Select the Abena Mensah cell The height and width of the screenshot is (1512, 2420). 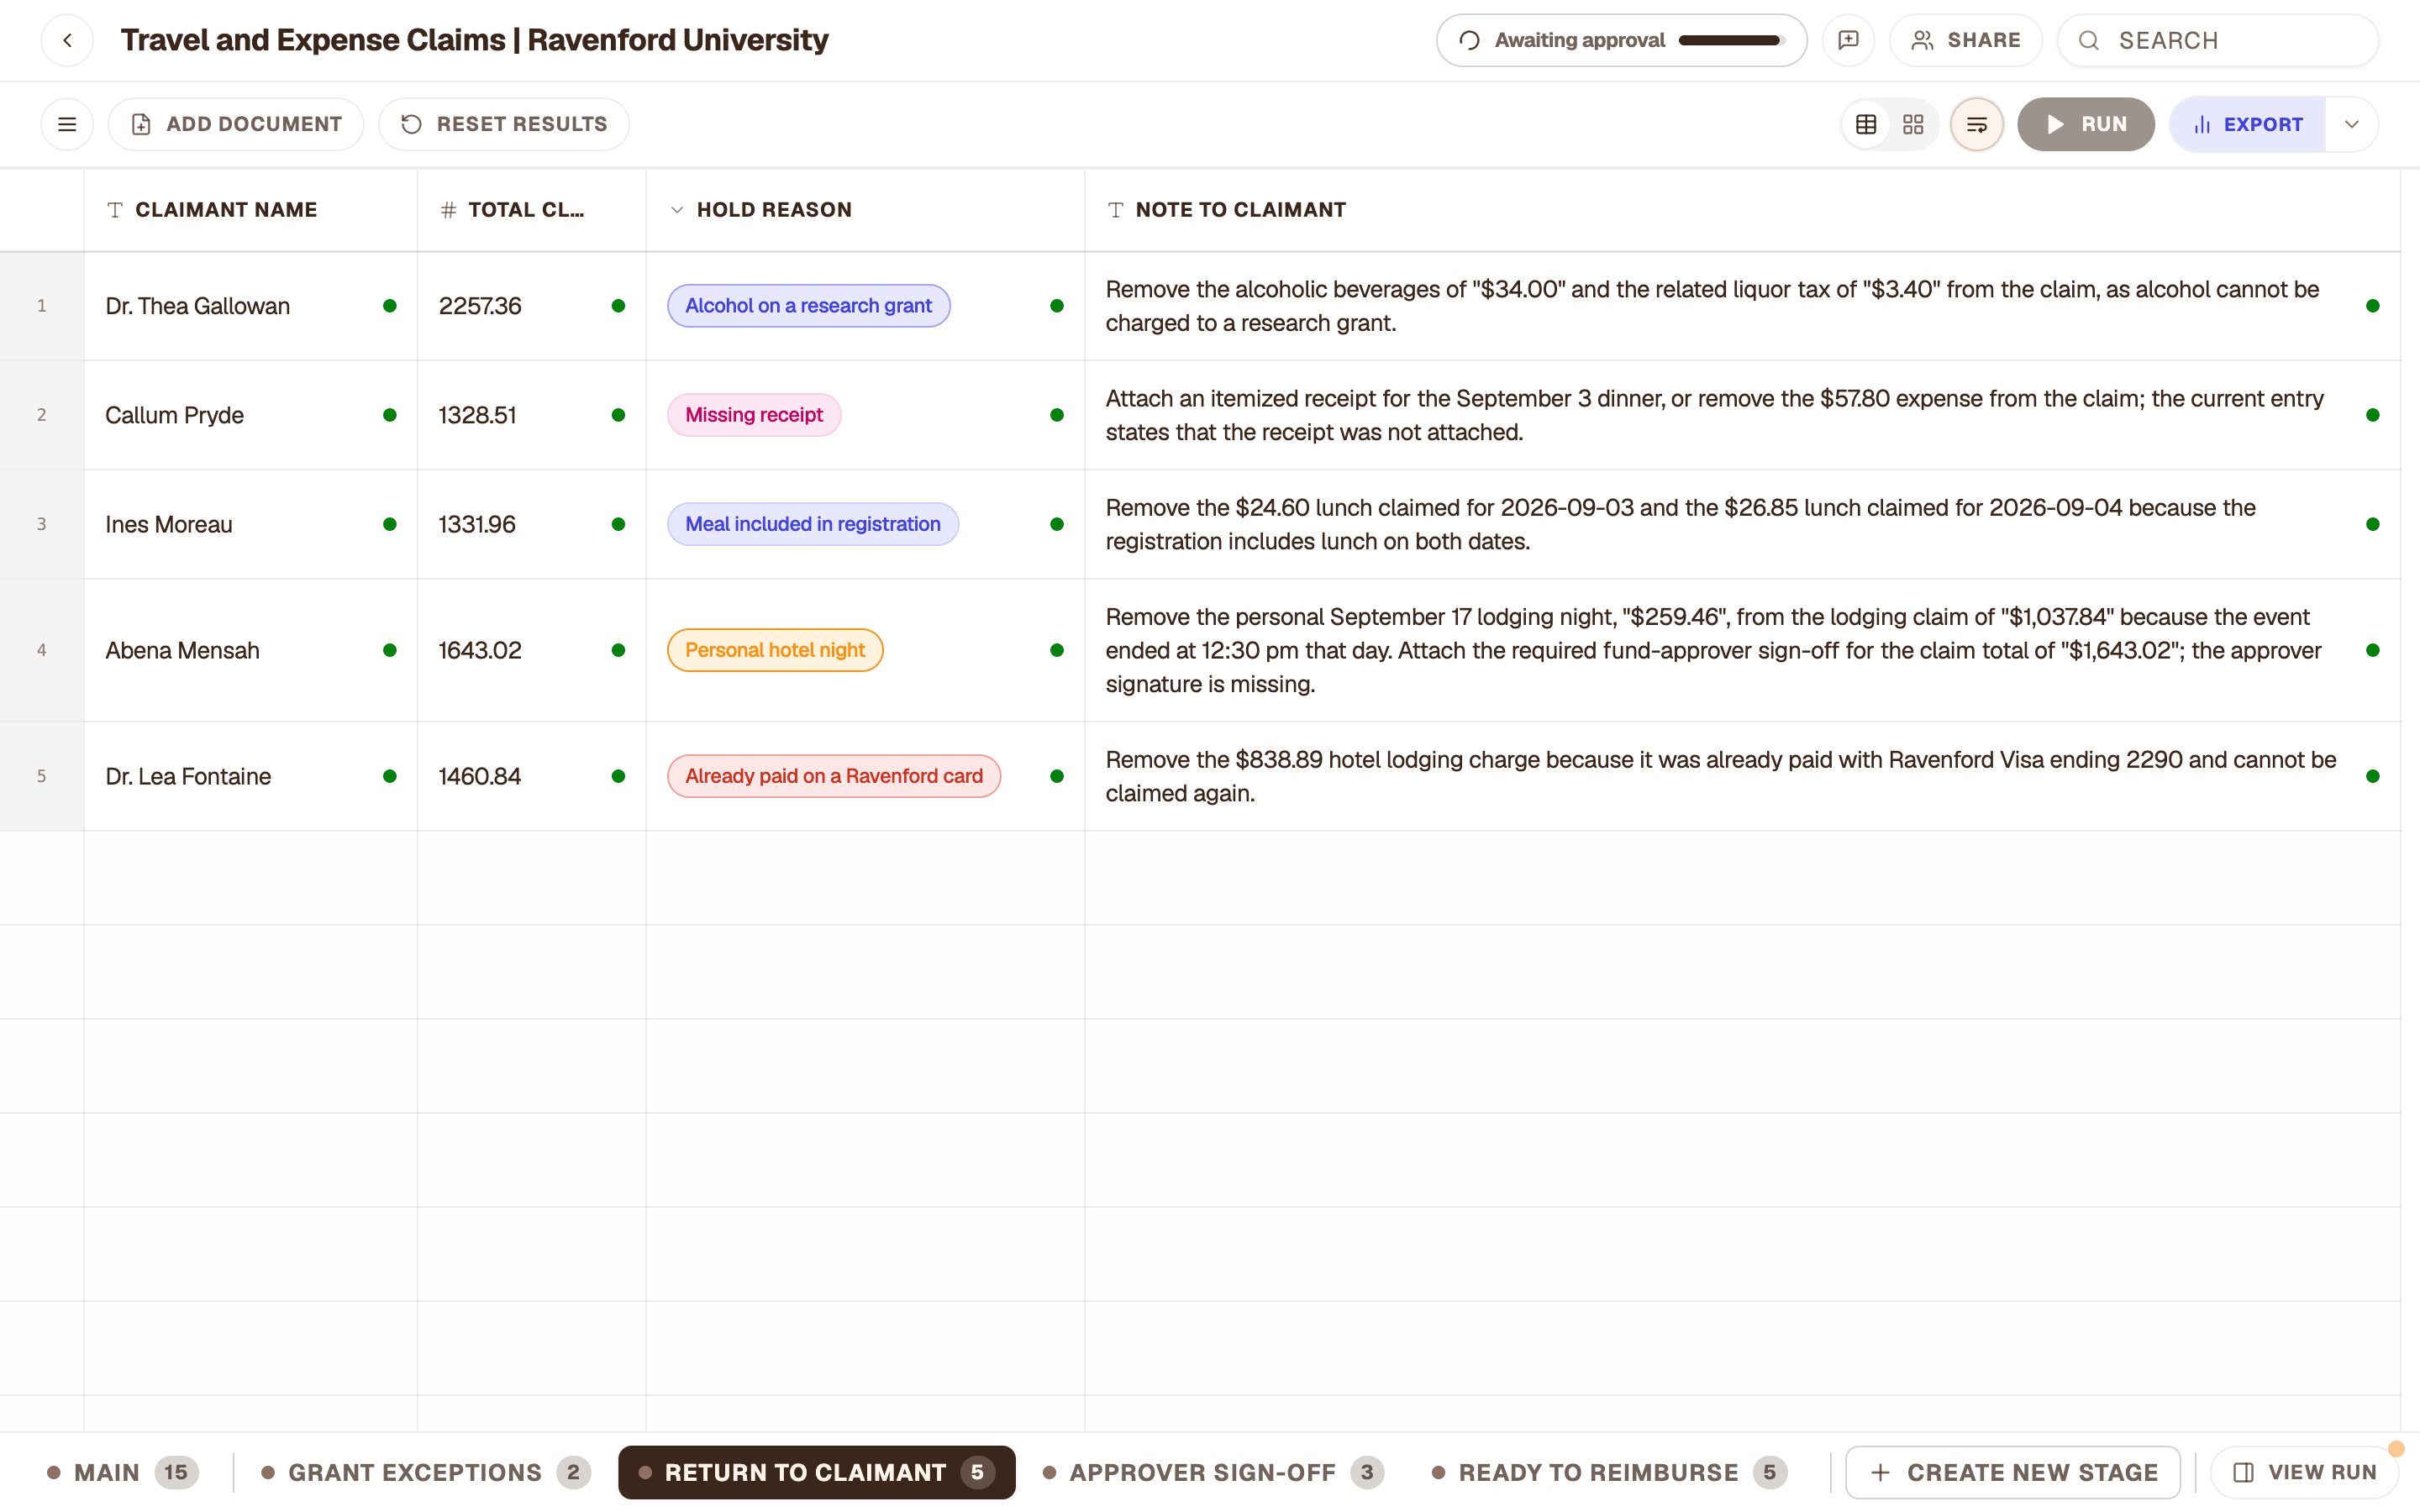click(251, 650)
